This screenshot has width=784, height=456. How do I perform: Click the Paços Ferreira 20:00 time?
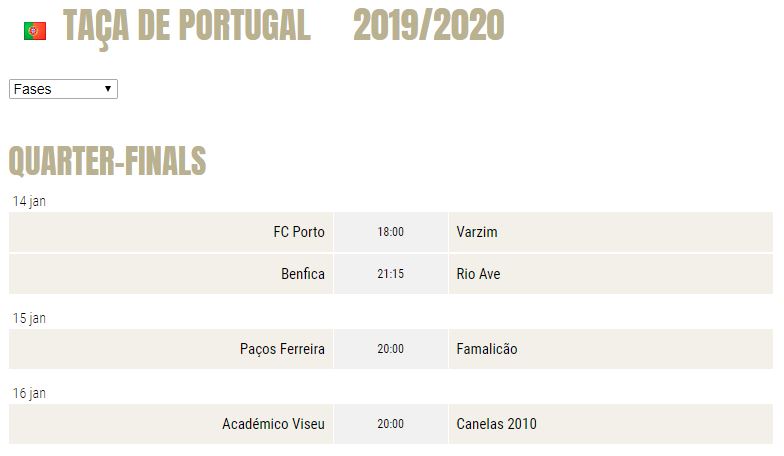390,349
